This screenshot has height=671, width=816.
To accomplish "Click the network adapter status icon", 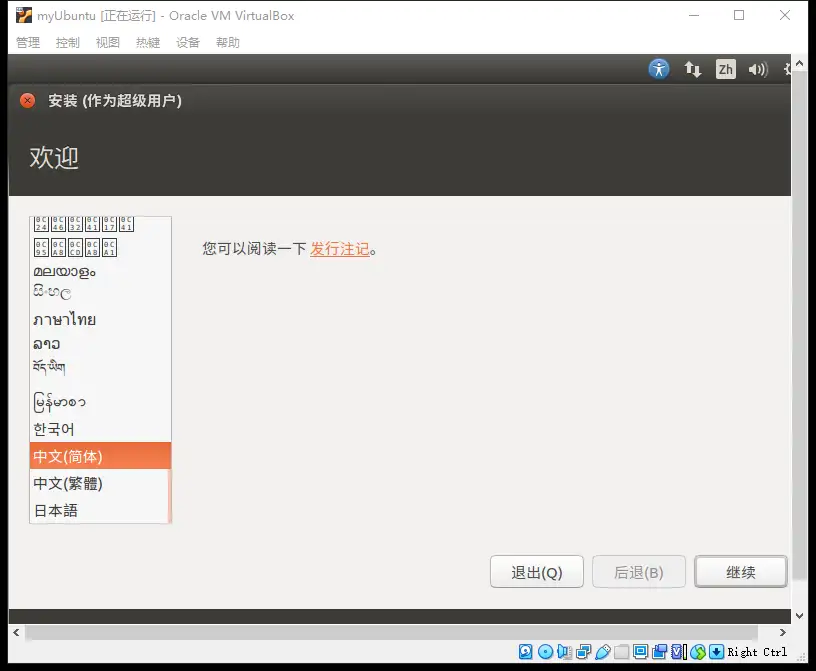I will tap(583, 652).
